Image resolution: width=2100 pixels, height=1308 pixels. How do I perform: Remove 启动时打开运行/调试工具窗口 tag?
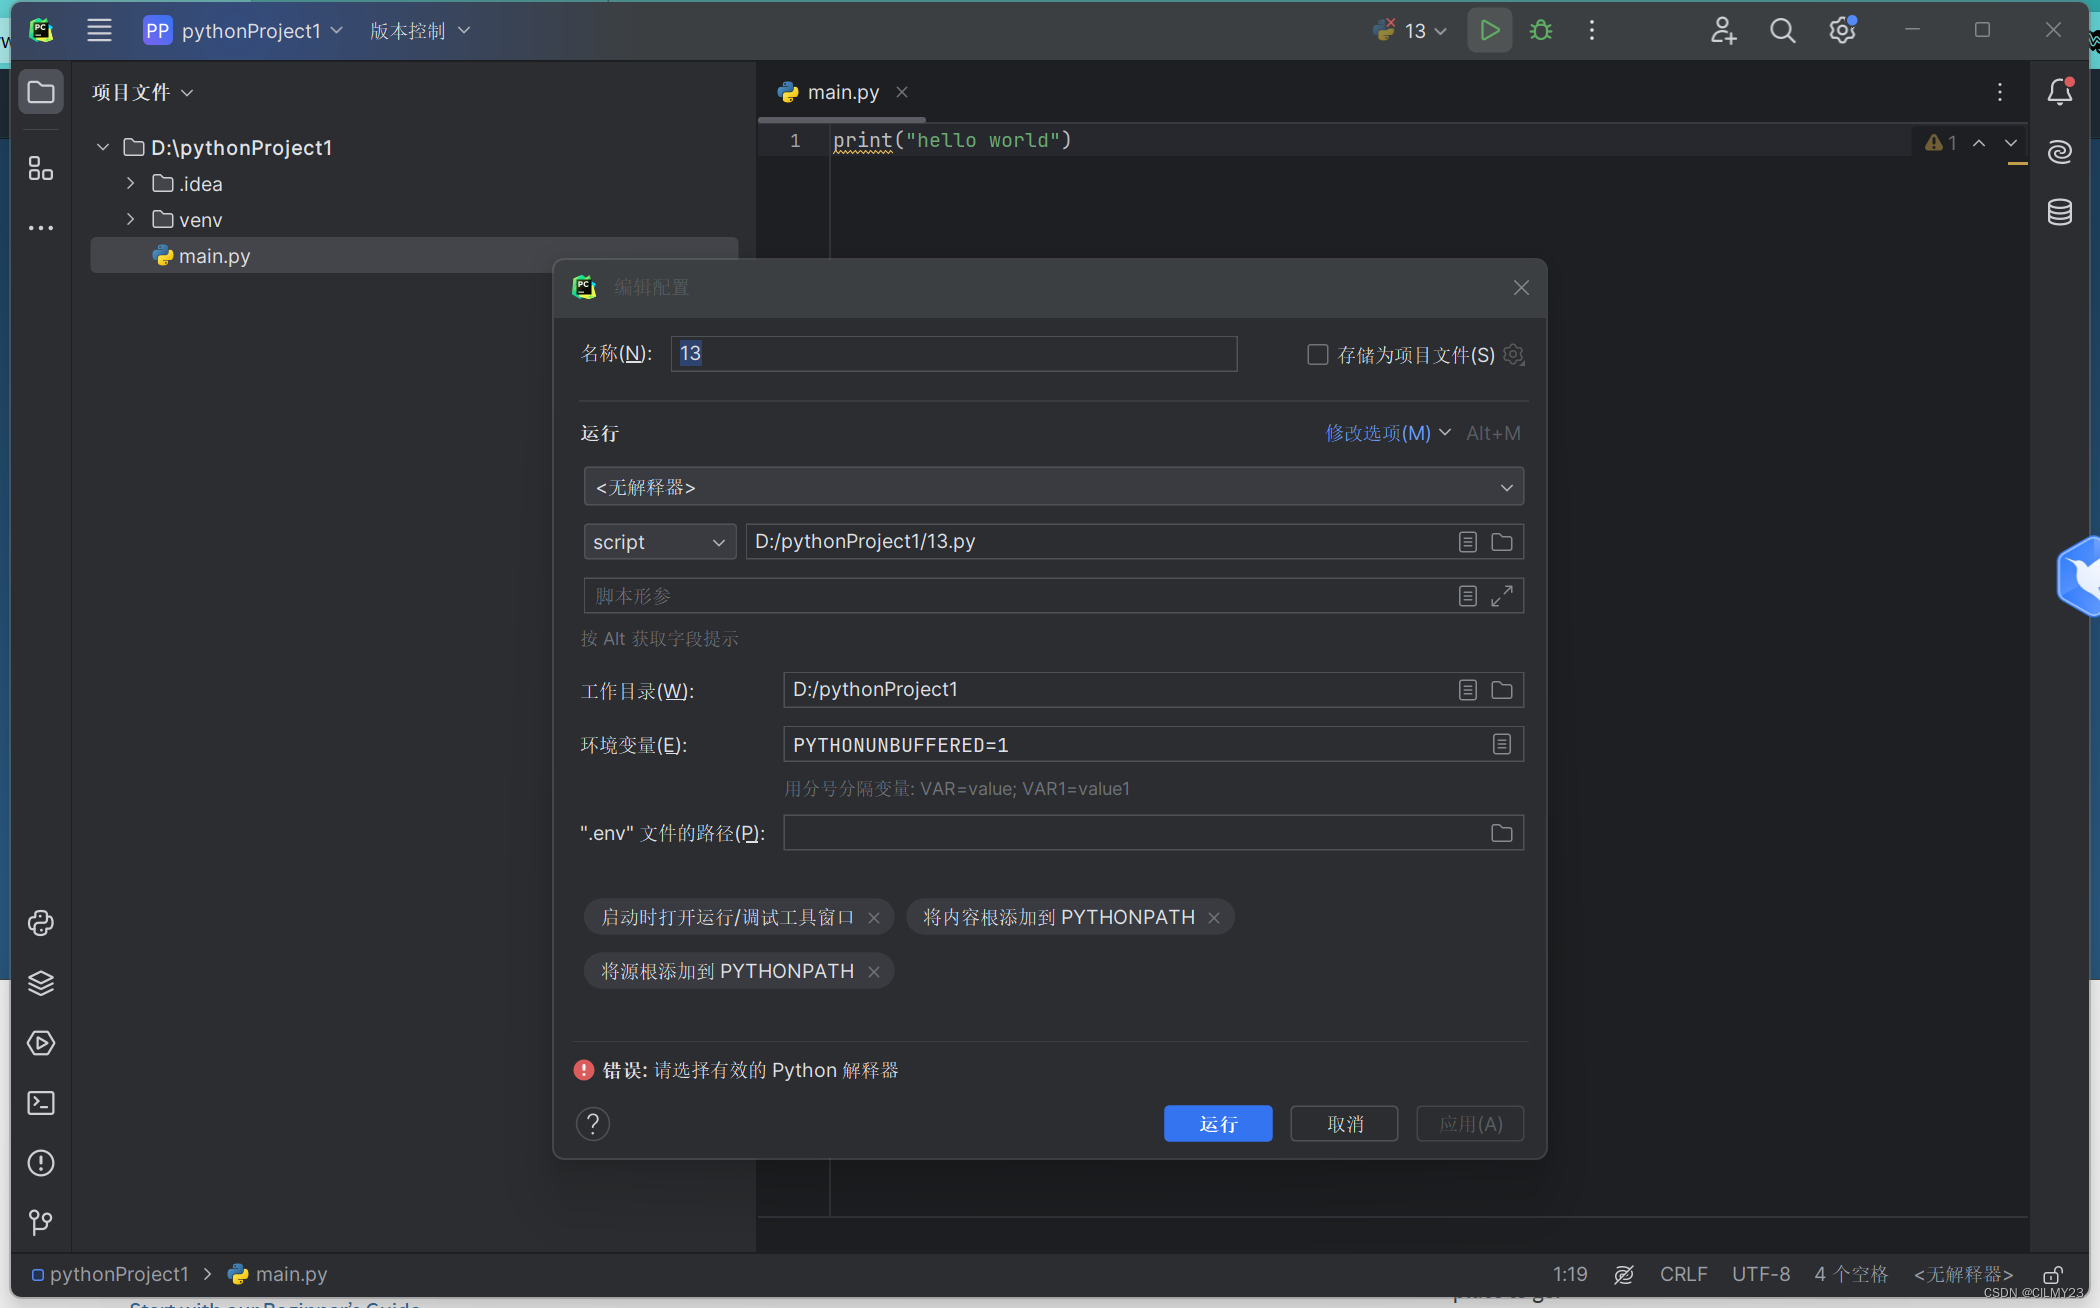[874, 916]
